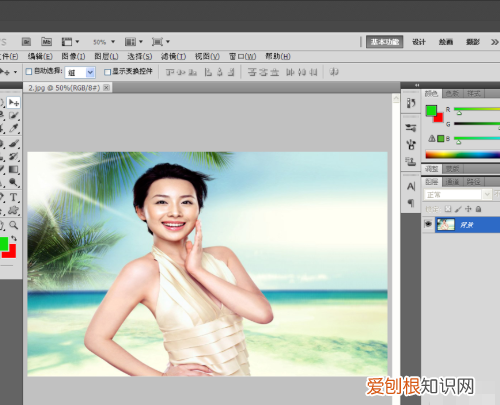Open the 正常 blend mode dropdown
500x405 pixels.
pos(458,194)
